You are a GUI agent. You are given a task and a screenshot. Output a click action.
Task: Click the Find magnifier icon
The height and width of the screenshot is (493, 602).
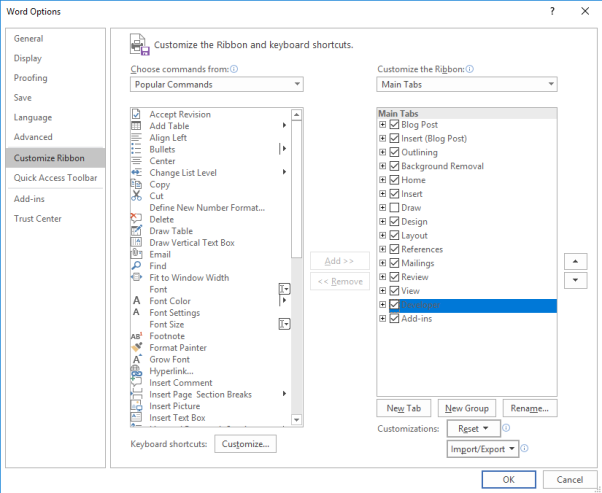(x=136, y=266)
